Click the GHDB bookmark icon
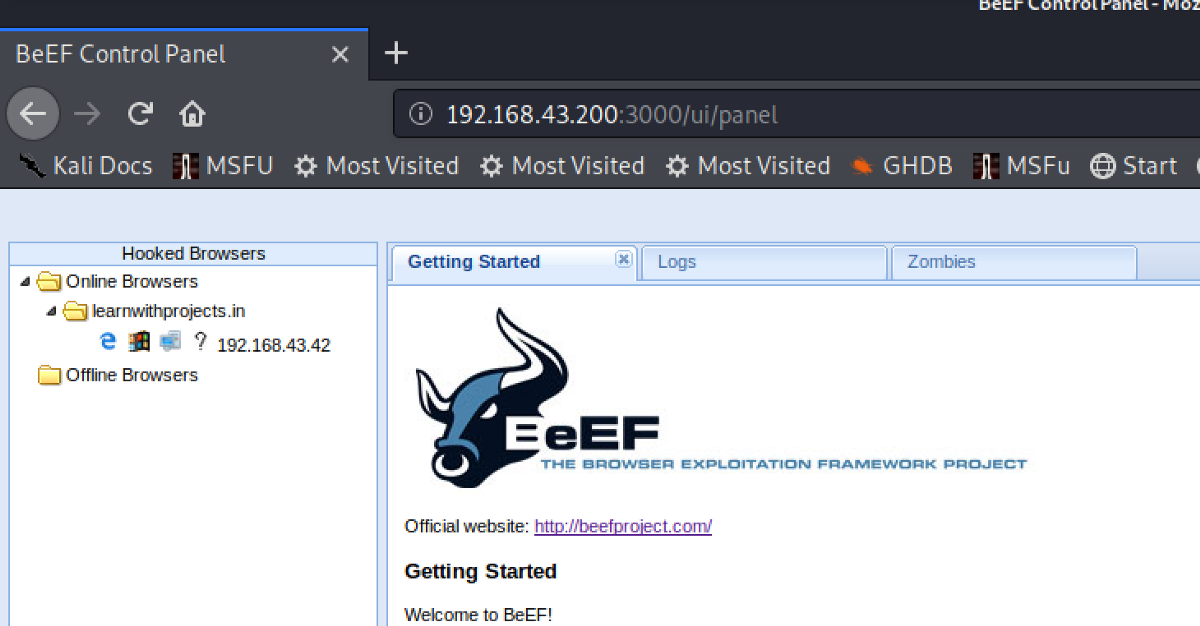This screenshot has height=626, width=1200. (x=862, y=166)
